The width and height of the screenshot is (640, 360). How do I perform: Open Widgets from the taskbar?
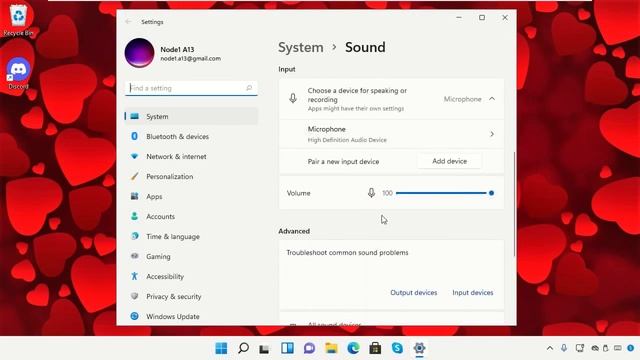(x=287, y=348)
